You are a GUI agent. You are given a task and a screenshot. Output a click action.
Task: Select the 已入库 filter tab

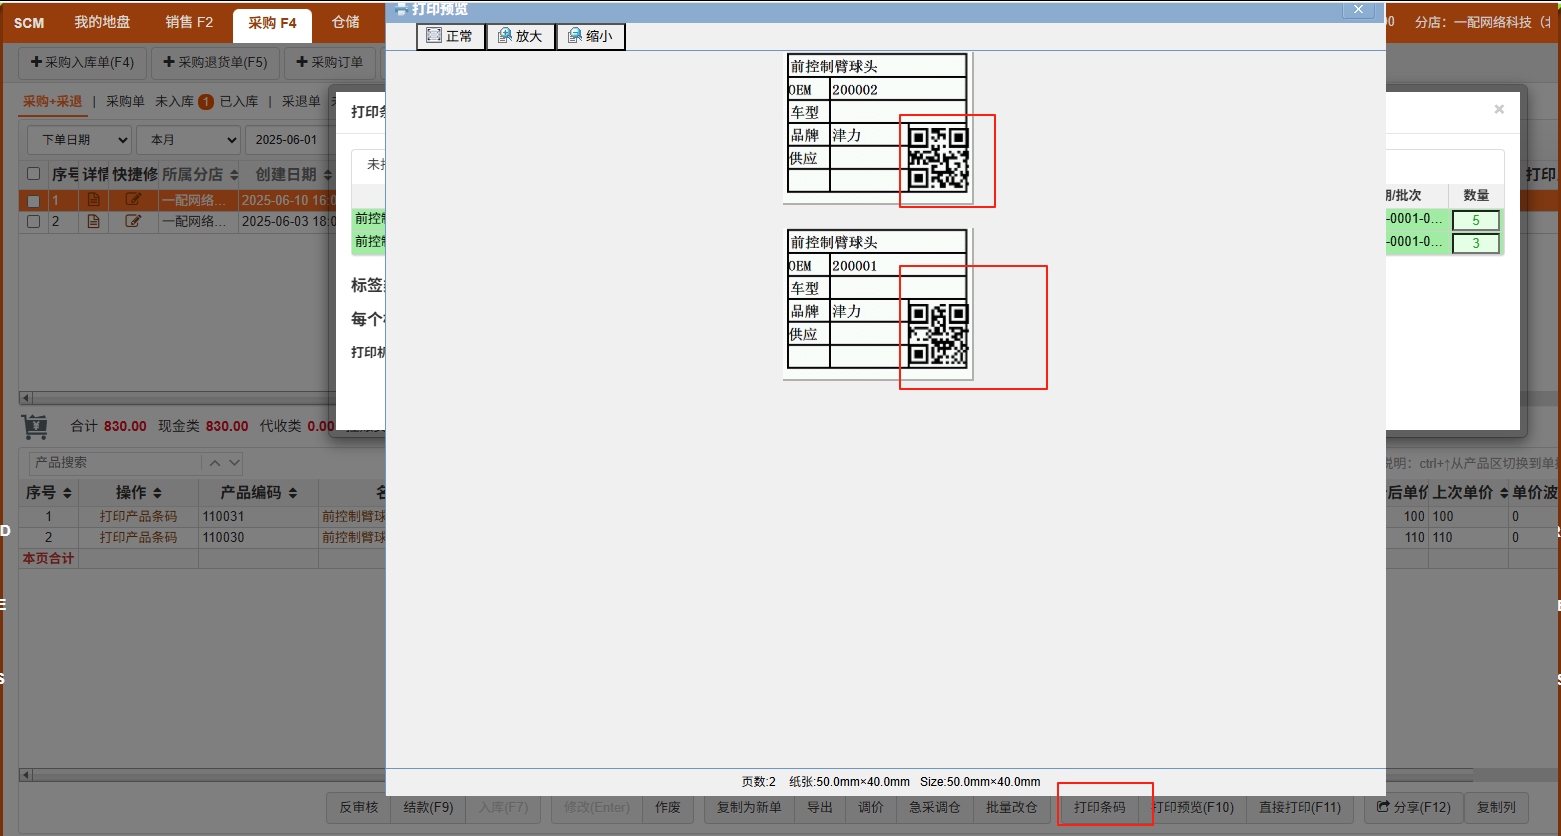239,101
